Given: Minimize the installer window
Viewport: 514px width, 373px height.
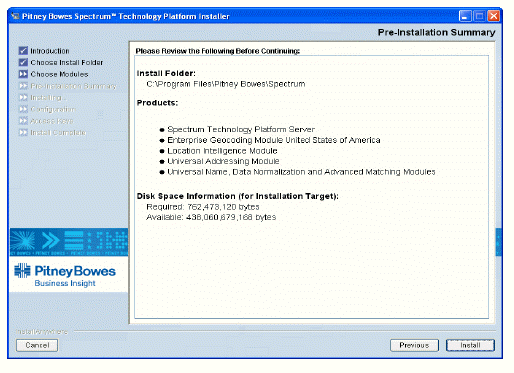Looking at the screenshot, I should pyautogui.click(x=465, y=16).
